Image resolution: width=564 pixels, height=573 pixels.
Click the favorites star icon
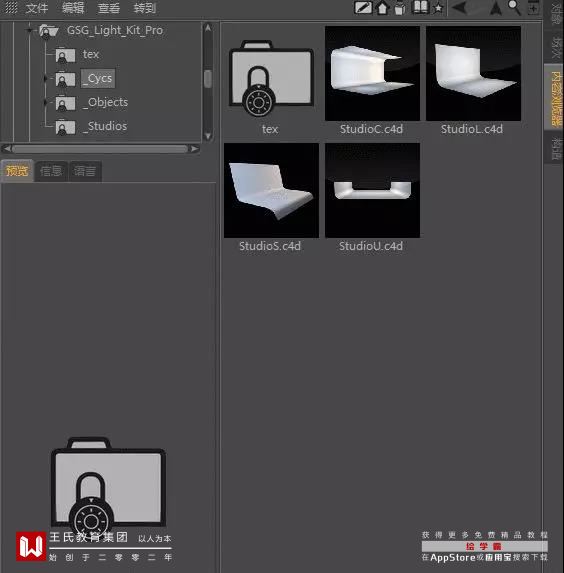(438, 8)
